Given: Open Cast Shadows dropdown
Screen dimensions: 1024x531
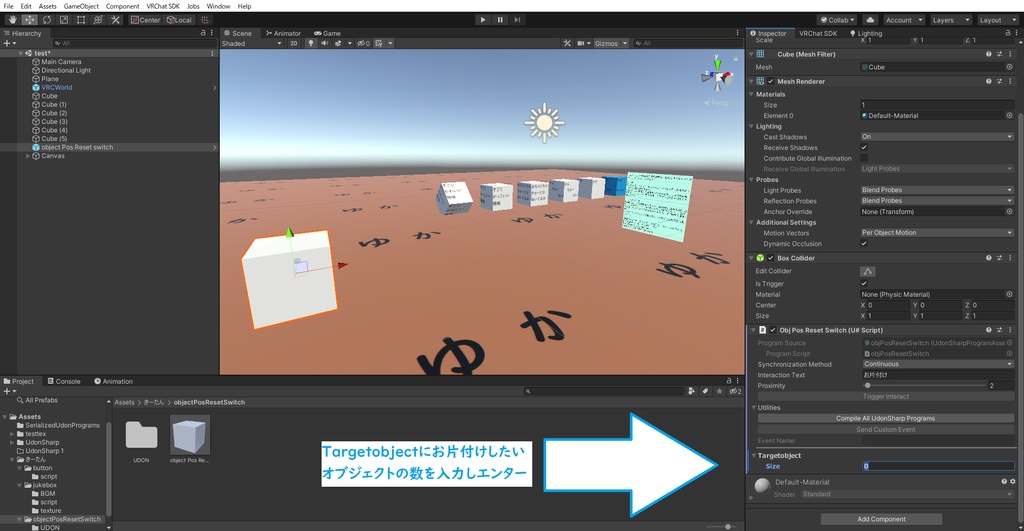Looking at the screenshot, I should 936,137.
